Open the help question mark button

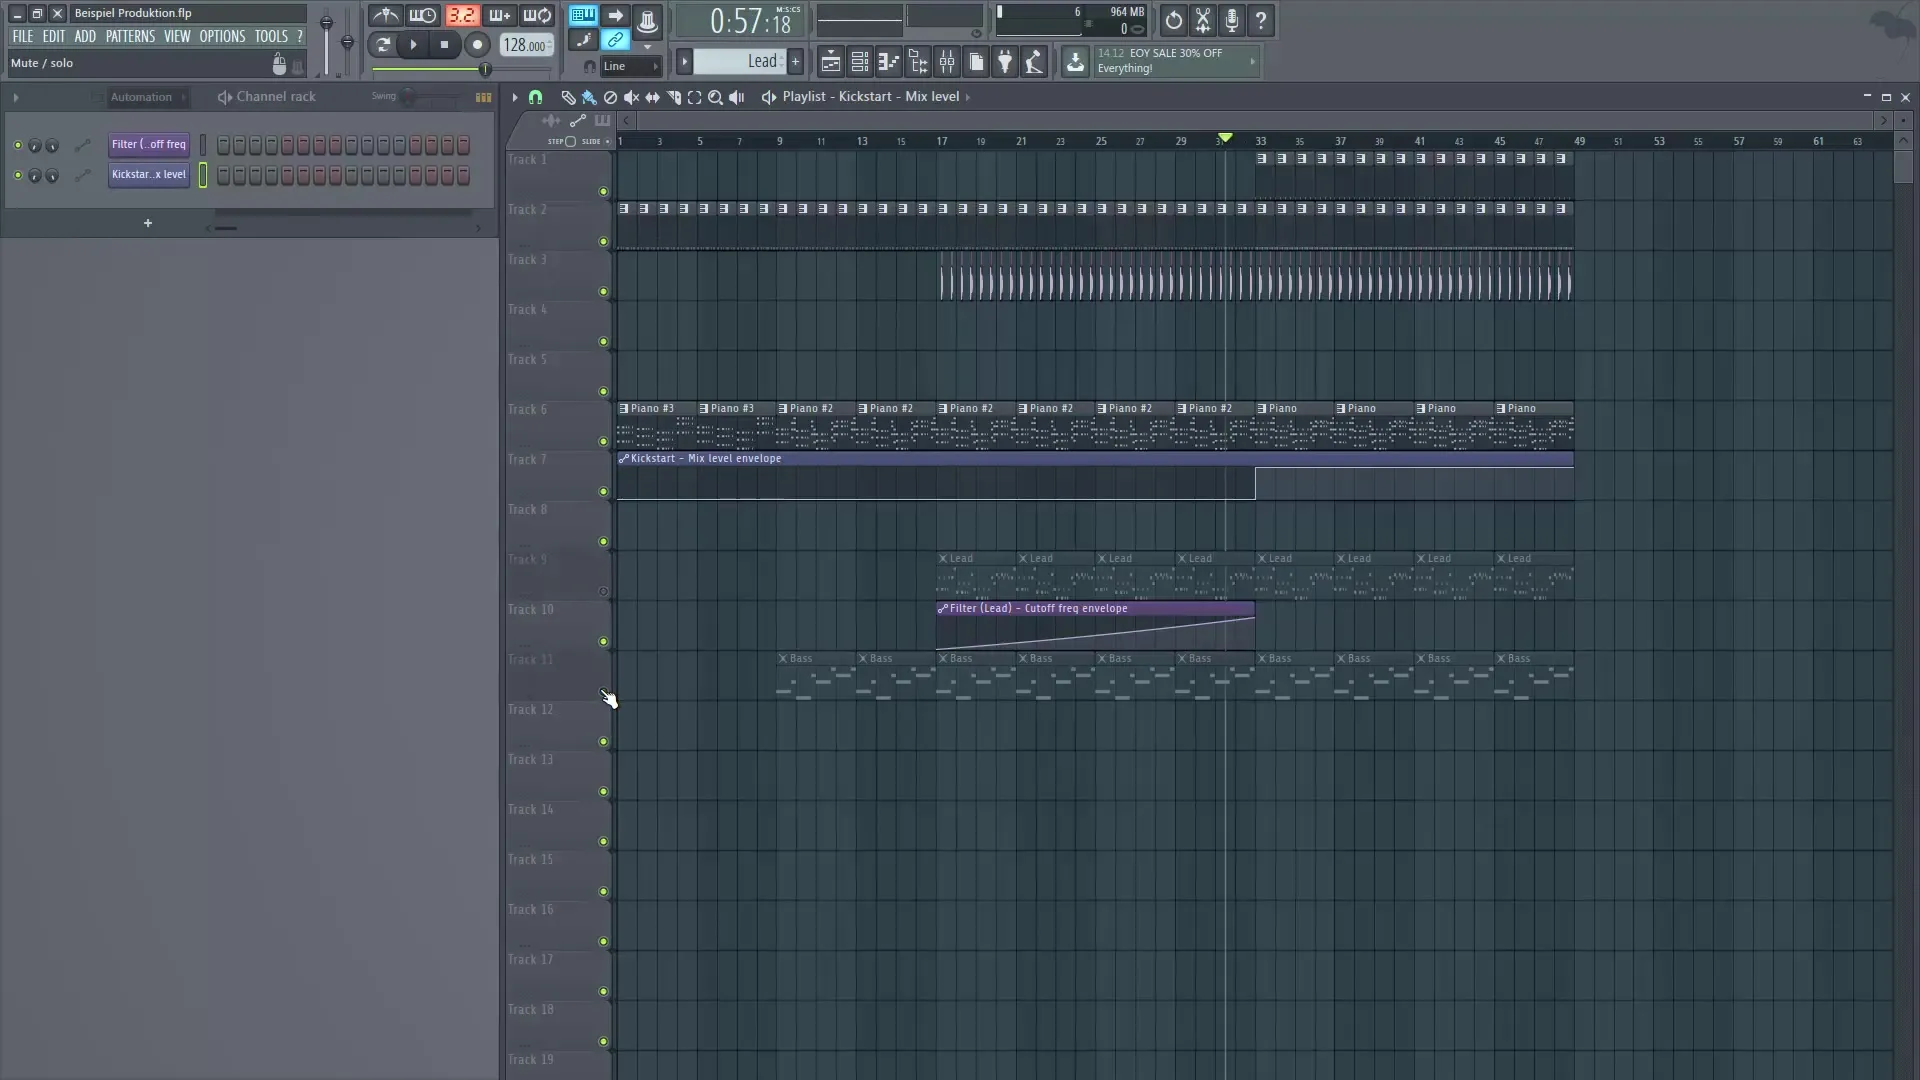[1261, 20]
